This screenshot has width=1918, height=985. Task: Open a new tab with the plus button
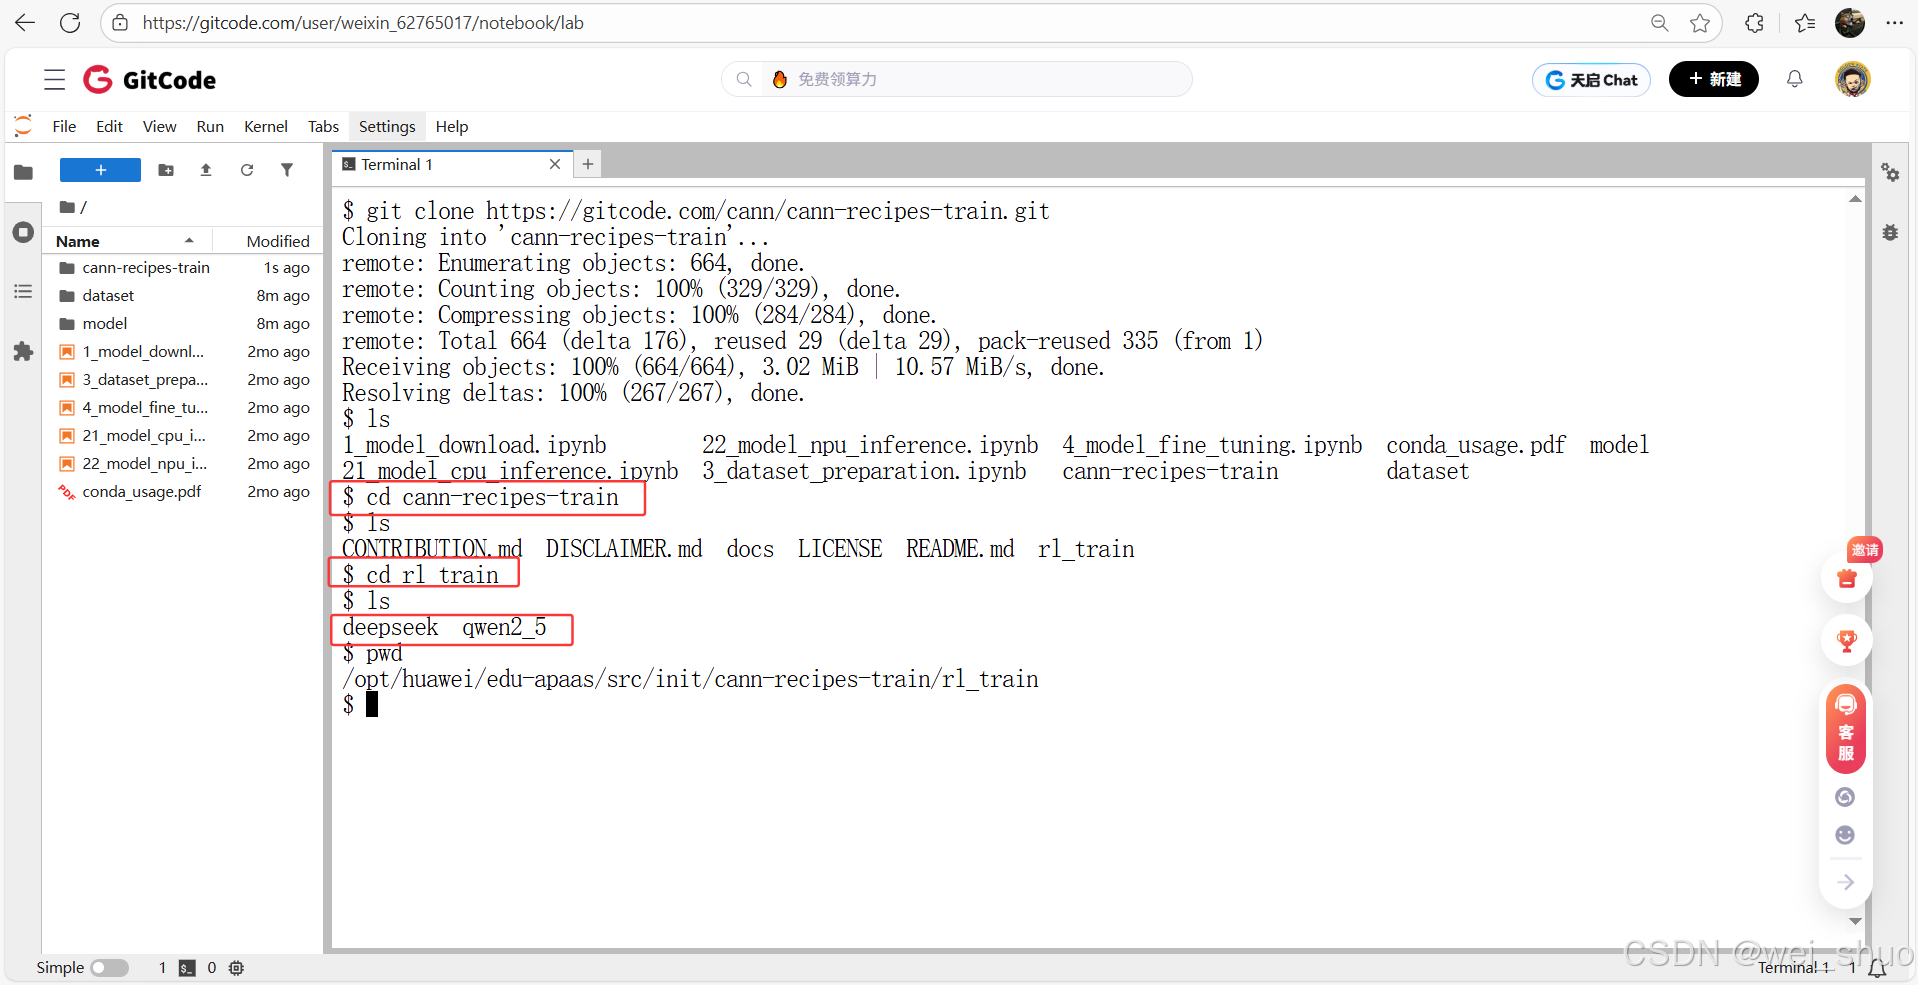[588, 164]
